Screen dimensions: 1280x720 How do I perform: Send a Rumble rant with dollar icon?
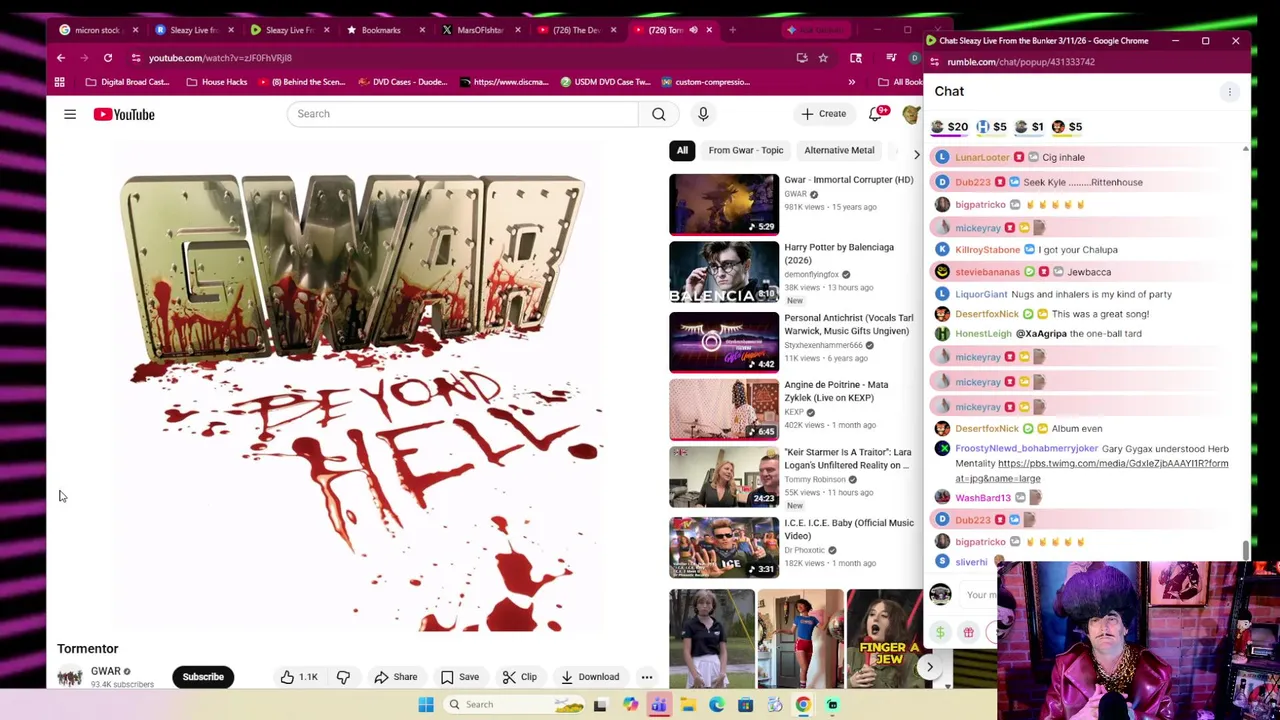(x=940, y=632)
